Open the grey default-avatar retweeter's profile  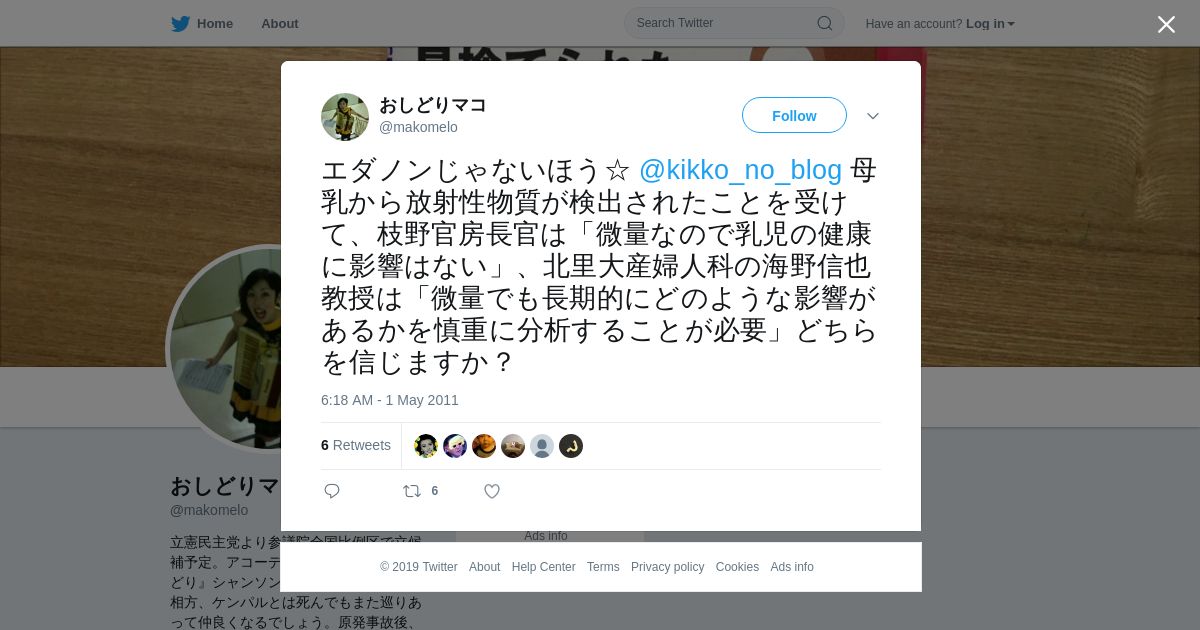pos(542,446)
